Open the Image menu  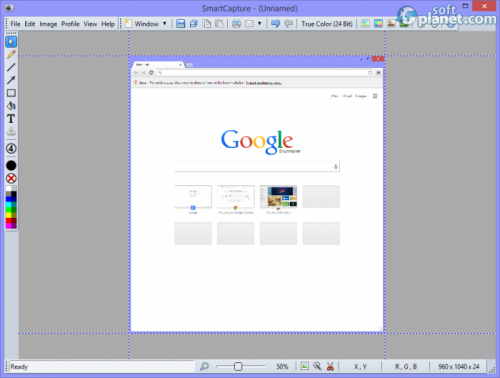point(48,24)
